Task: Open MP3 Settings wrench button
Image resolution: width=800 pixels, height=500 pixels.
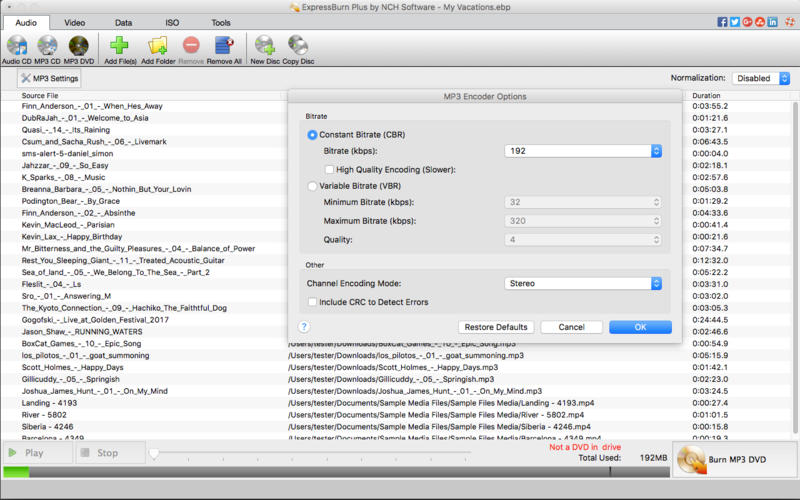Action: (x=49, y=78)
